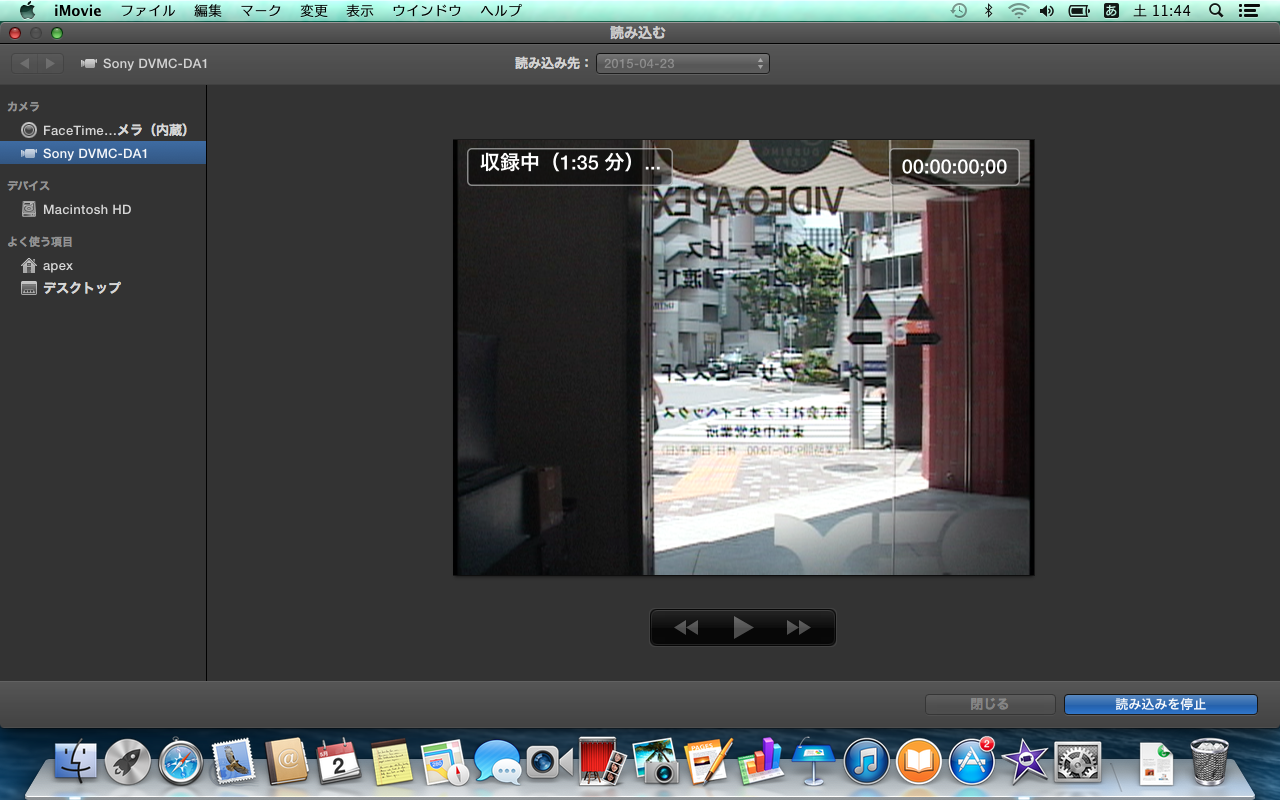Screen dimensions: 1280x800
Task: Open the iMovie application menu
Action: coord(78,11)
